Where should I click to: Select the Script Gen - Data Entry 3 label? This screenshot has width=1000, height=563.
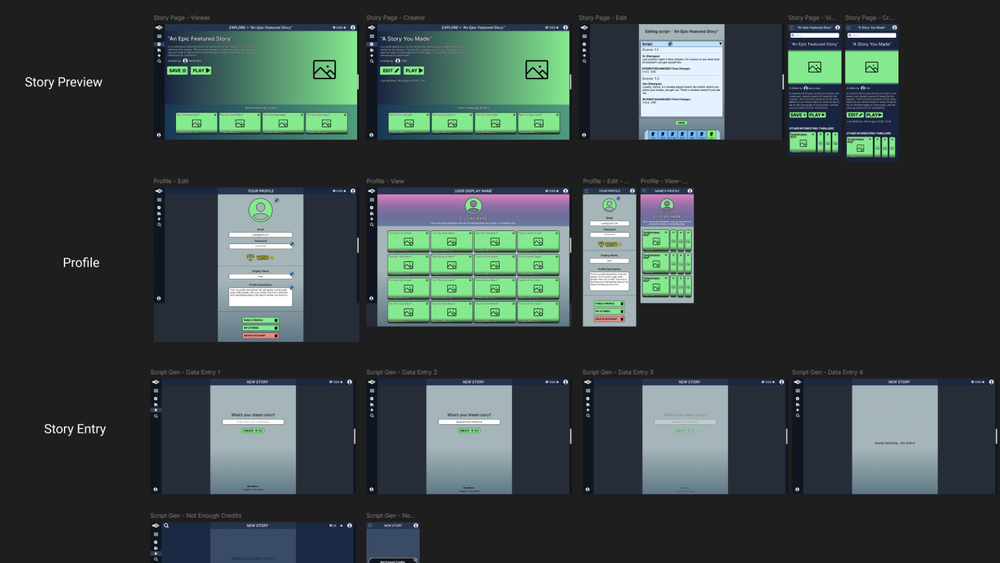point(618,372)
